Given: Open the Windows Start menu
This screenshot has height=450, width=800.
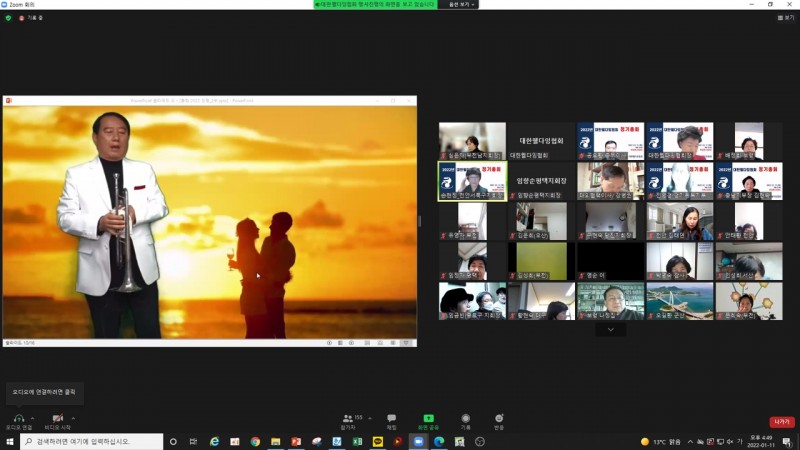Looking at the screenshot, I should pos(10,441).
